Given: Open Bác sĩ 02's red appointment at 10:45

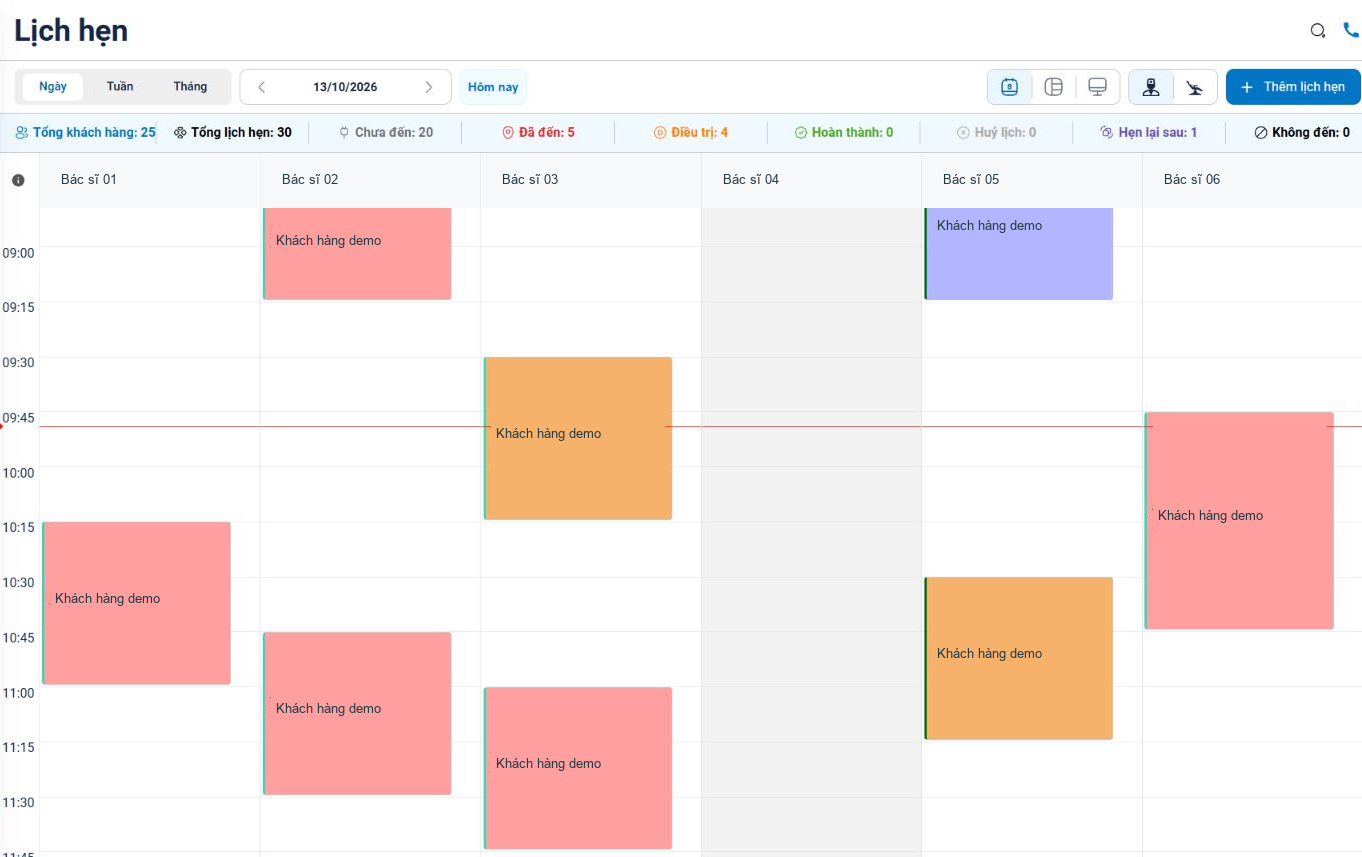Looking at the screenshot, I should [357, 713].
